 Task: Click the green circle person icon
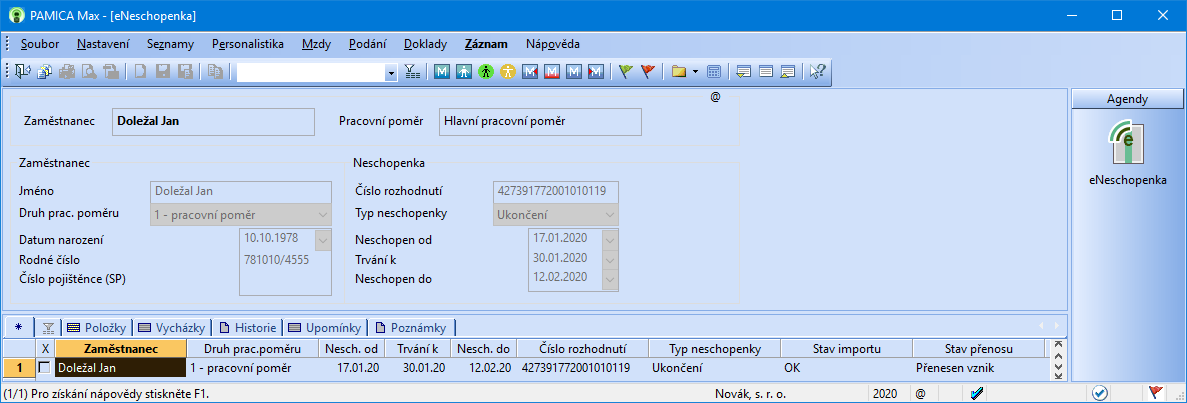pyautogui.click(x=486, y=71)
